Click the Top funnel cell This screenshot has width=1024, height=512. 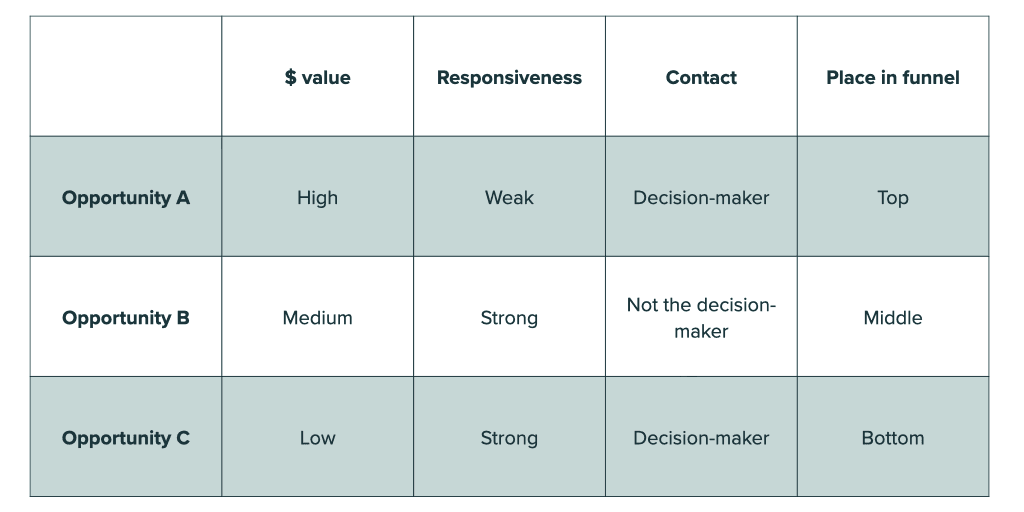click(892, 198)
